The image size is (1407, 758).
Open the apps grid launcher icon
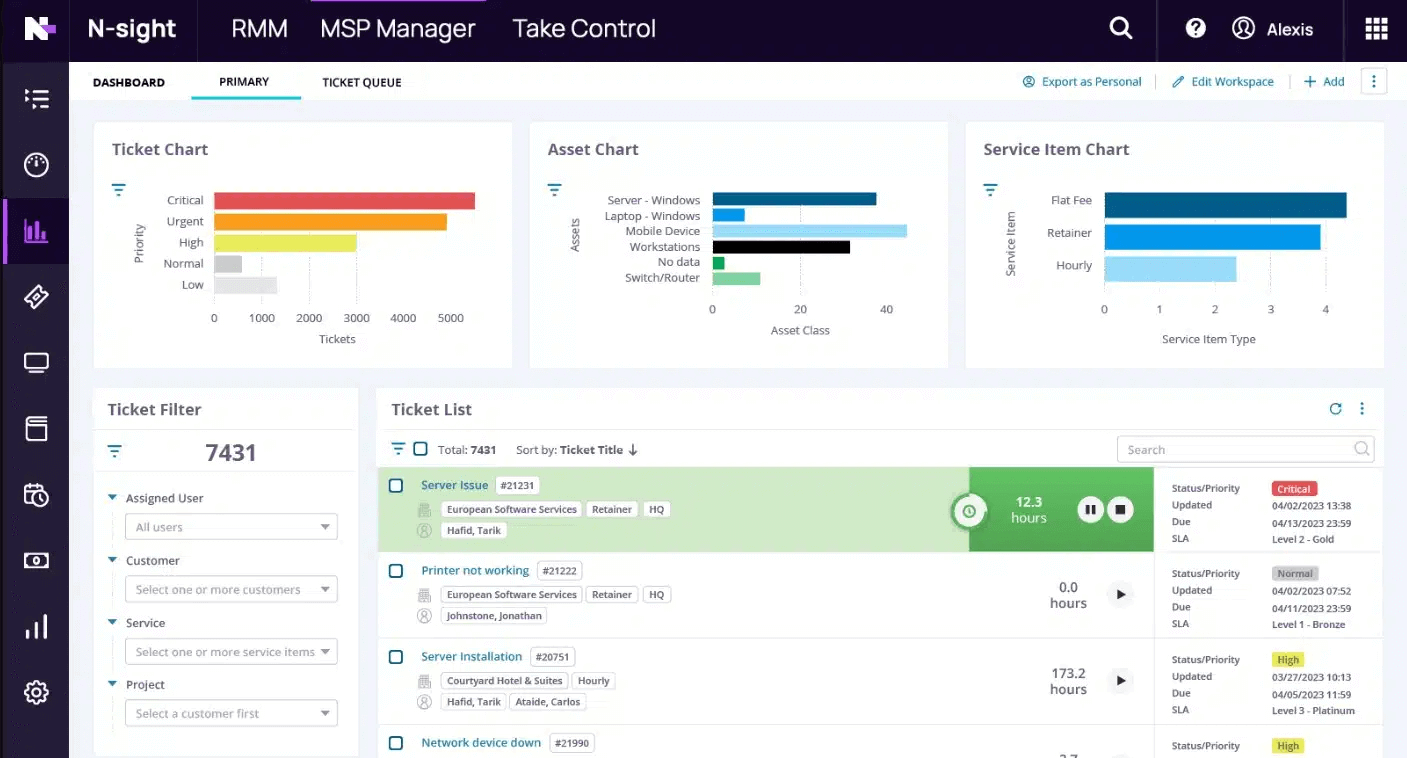(x=1376, y=29)
